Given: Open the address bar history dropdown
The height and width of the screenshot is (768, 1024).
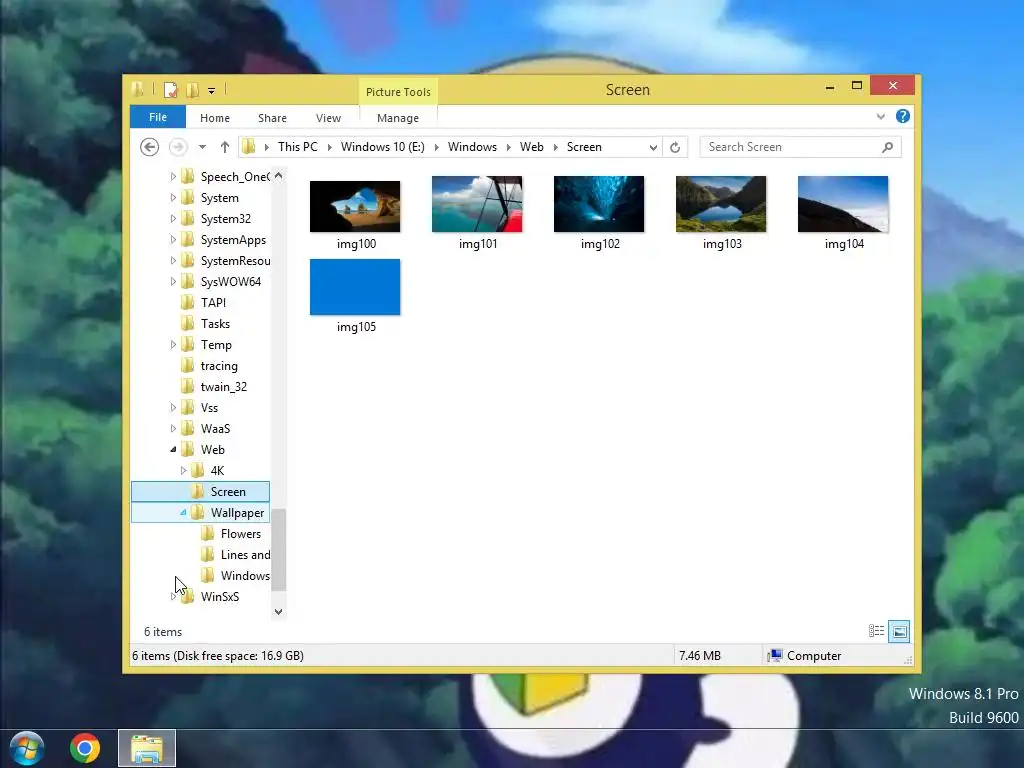Looking at the screenshot, I should 652,147.
